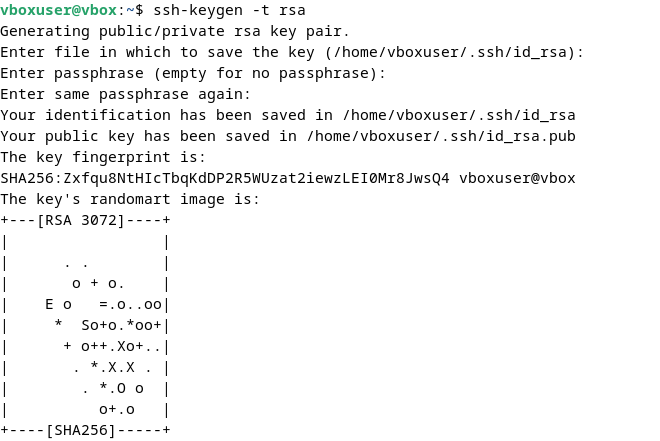Screen dimensions: 660x441
Task: Click the letter S in the randomart
Action: point(85,325)
